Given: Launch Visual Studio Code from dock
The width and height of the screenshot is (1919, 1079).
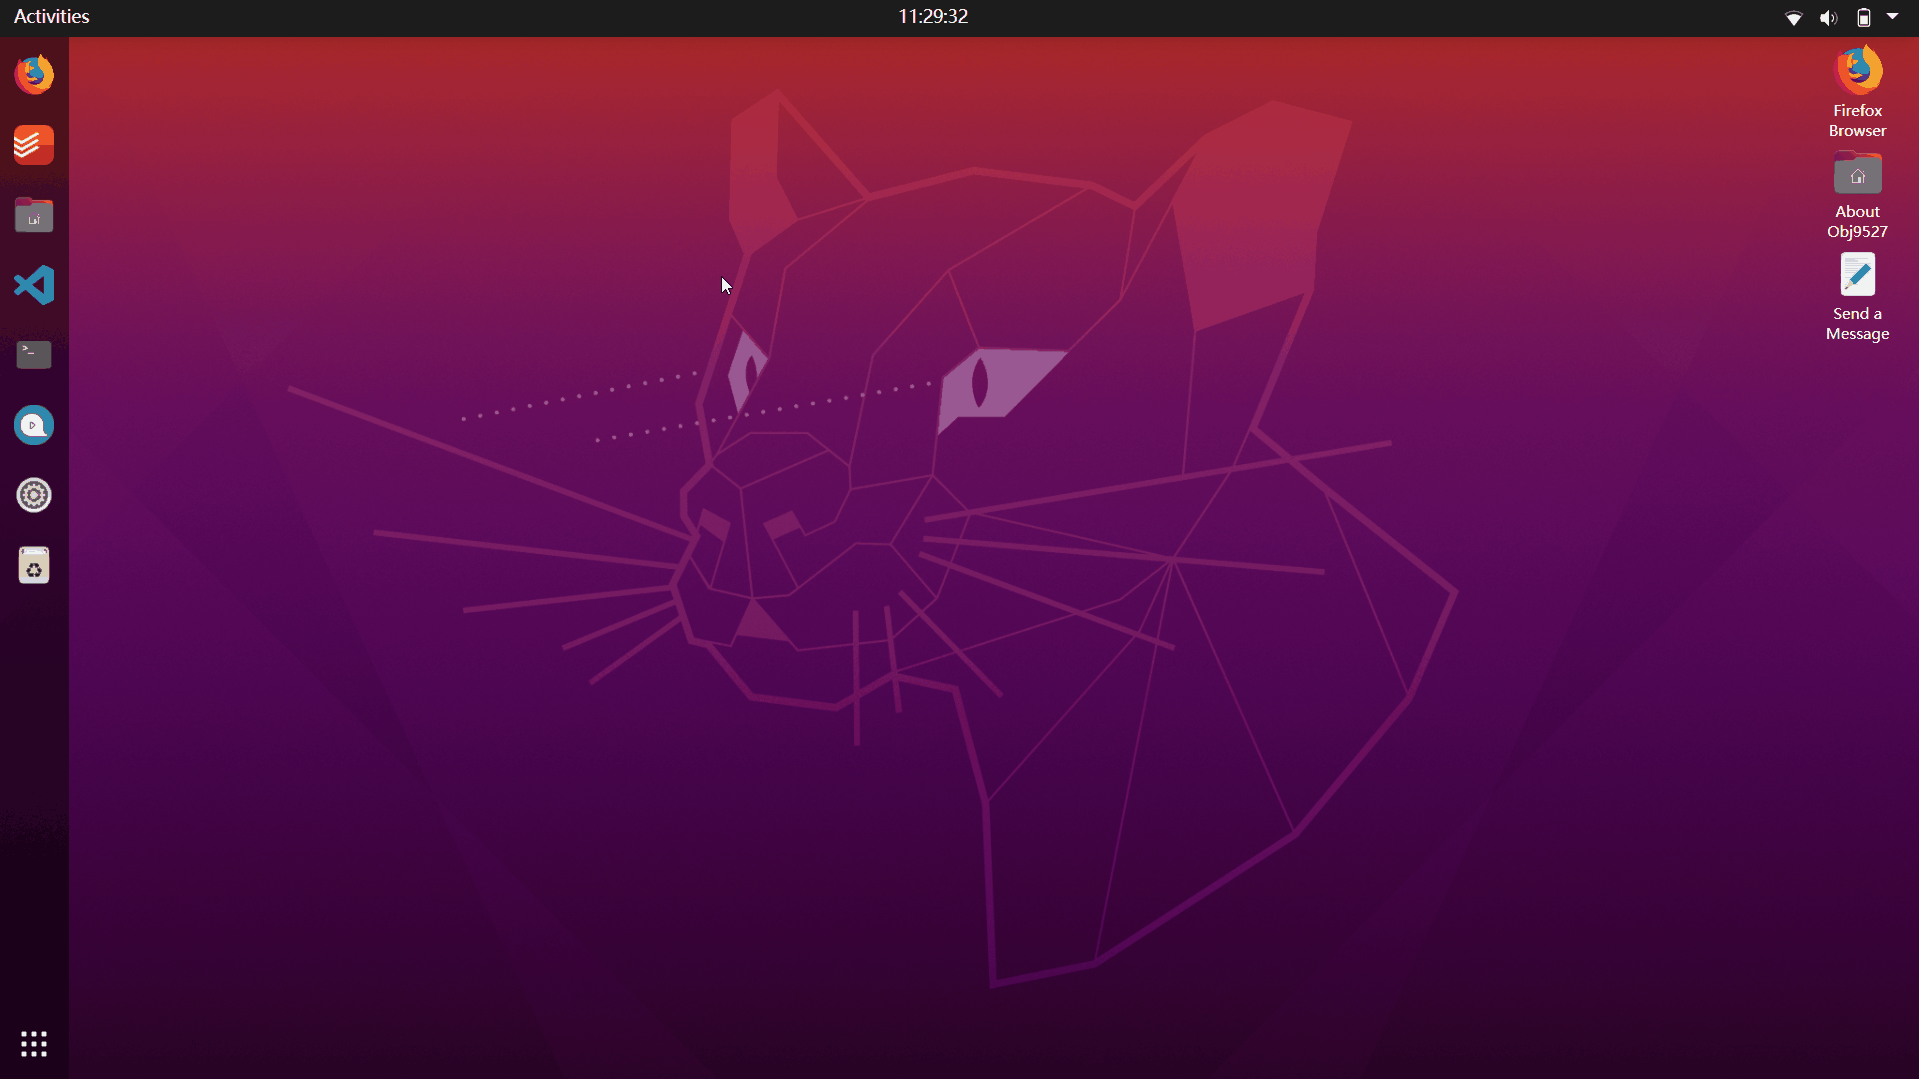Looking at the screenshot, I should (34, 285).
